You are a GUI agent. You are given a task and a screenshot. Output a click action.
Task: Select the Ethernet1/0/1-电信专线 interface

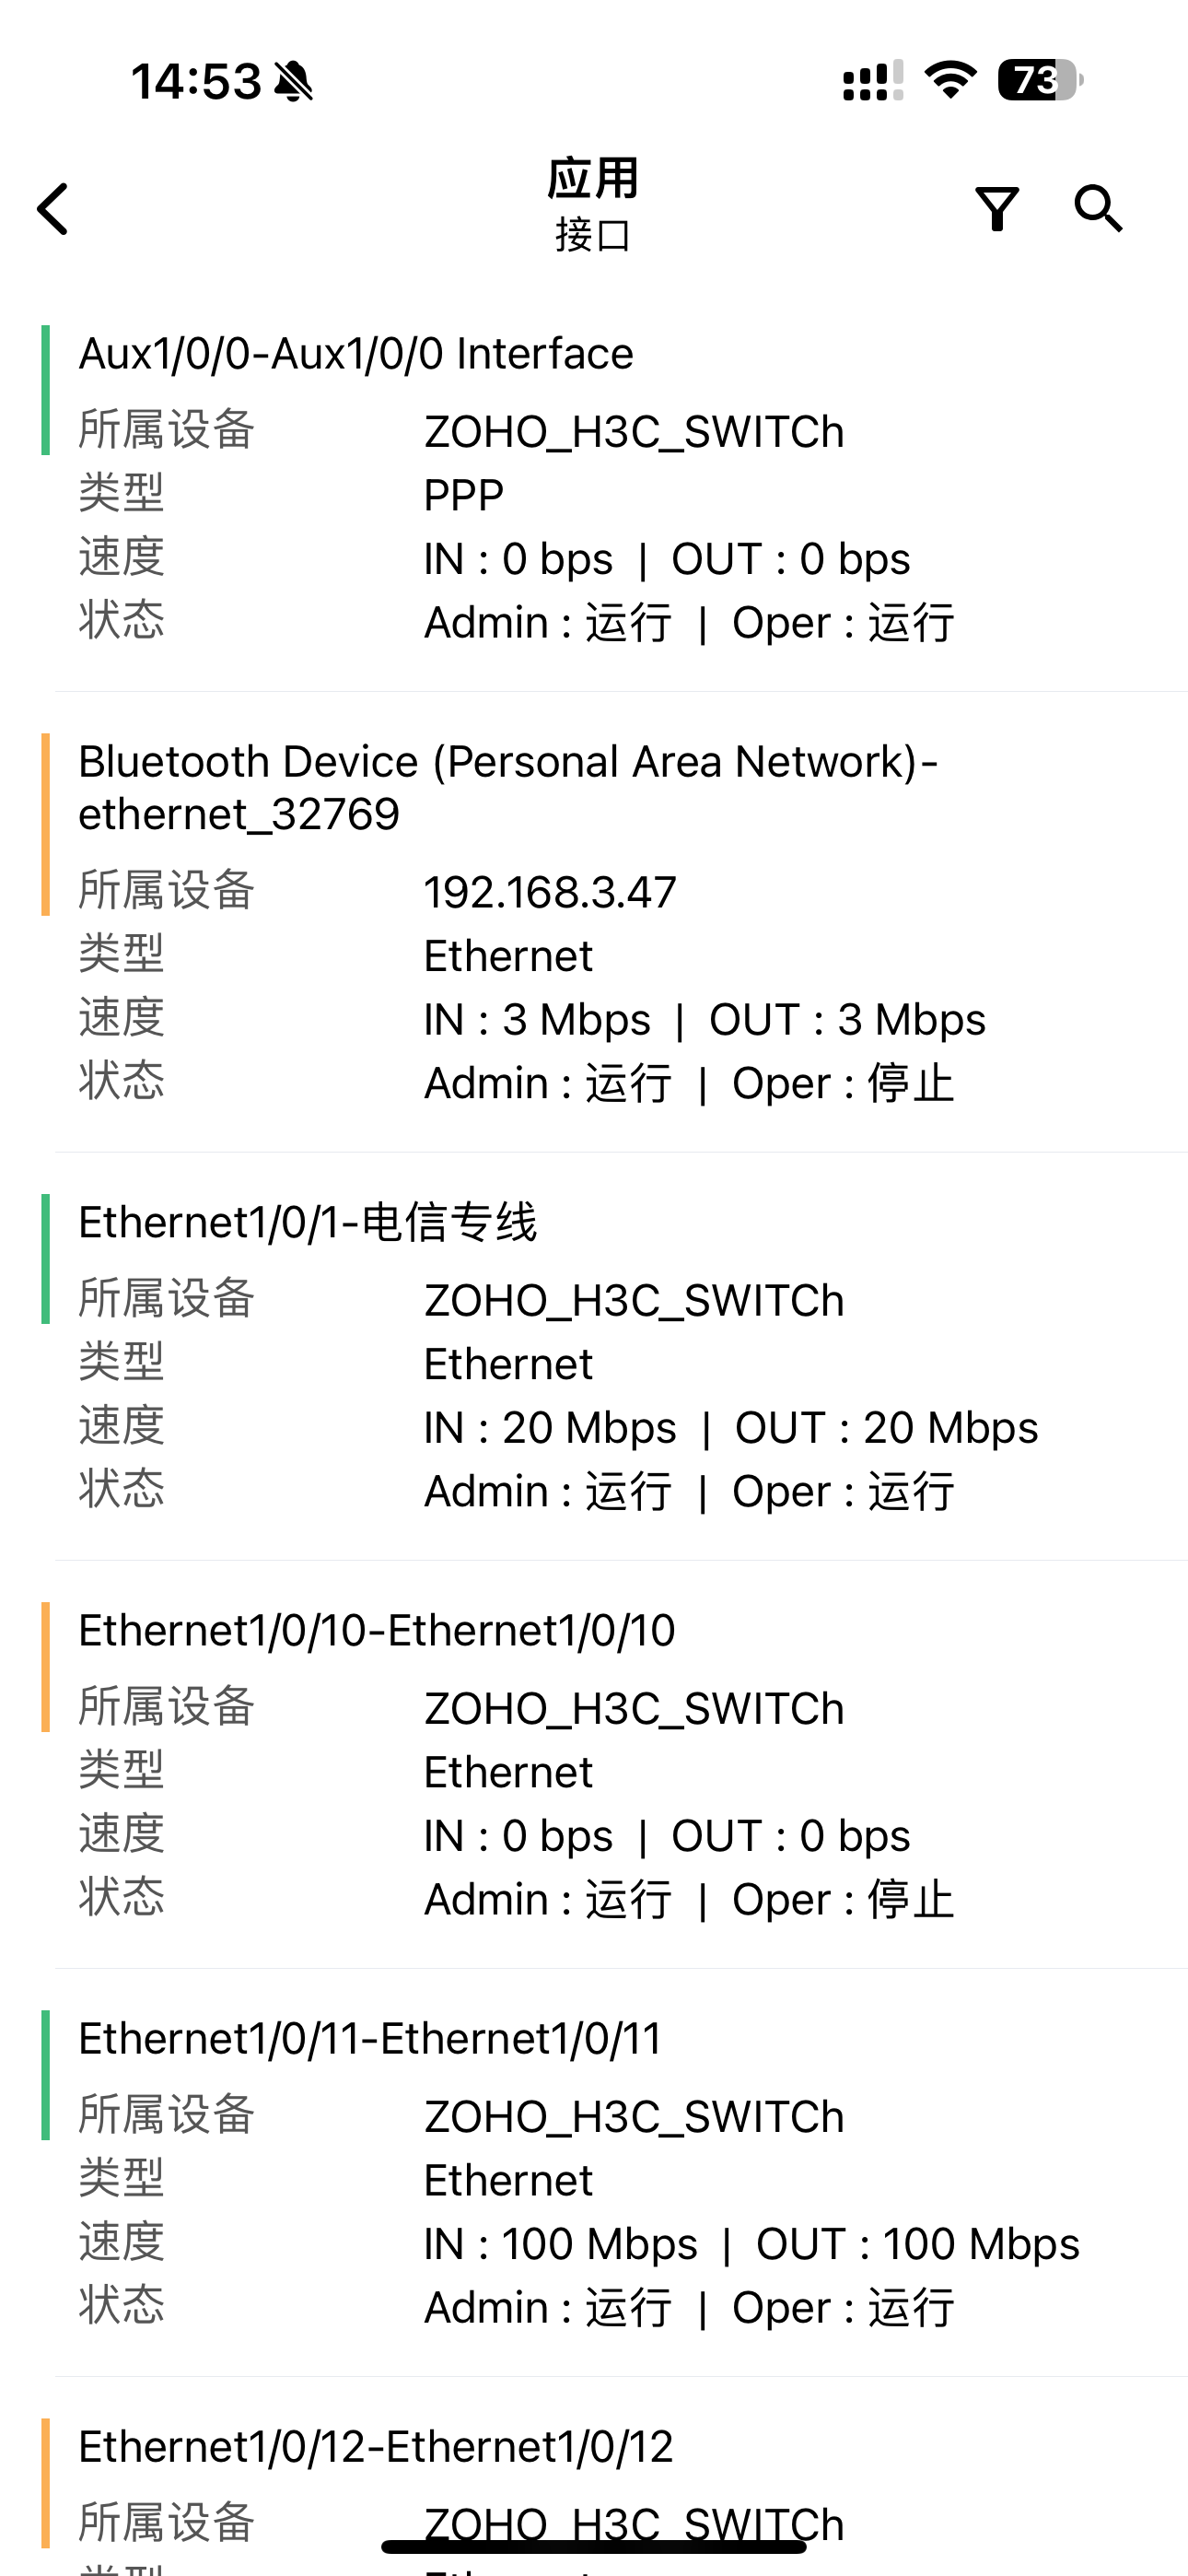point(308,1222)
